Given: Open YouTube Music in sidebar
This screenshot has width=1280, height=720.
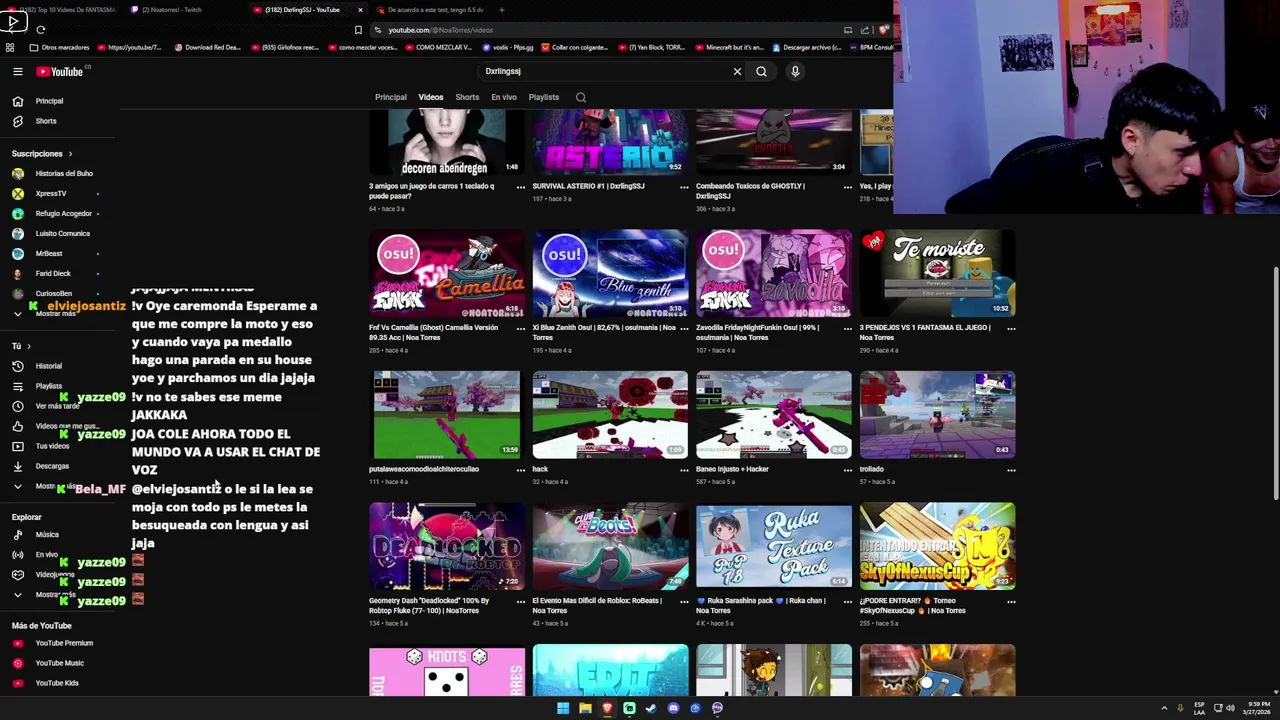Looking at the screenshot, I should click(59, 663).
